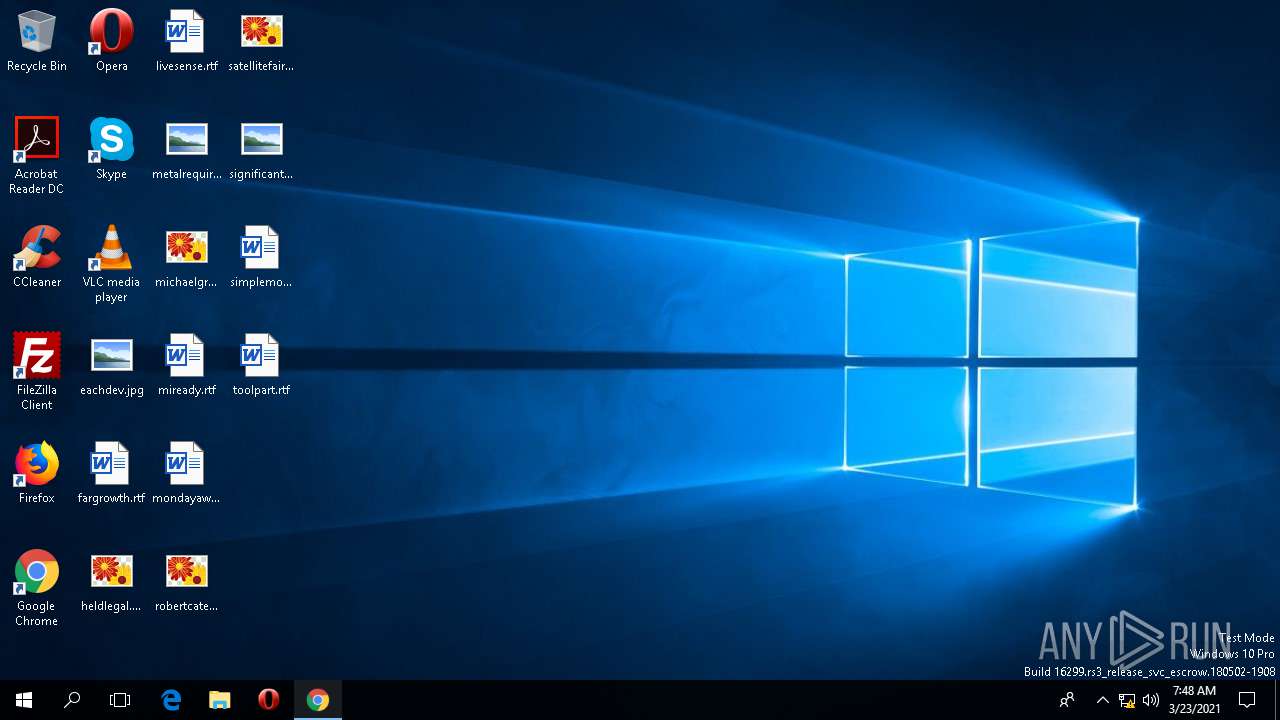
Task: Open Task View from the taskbar
Action: click(x=120, y=700)
